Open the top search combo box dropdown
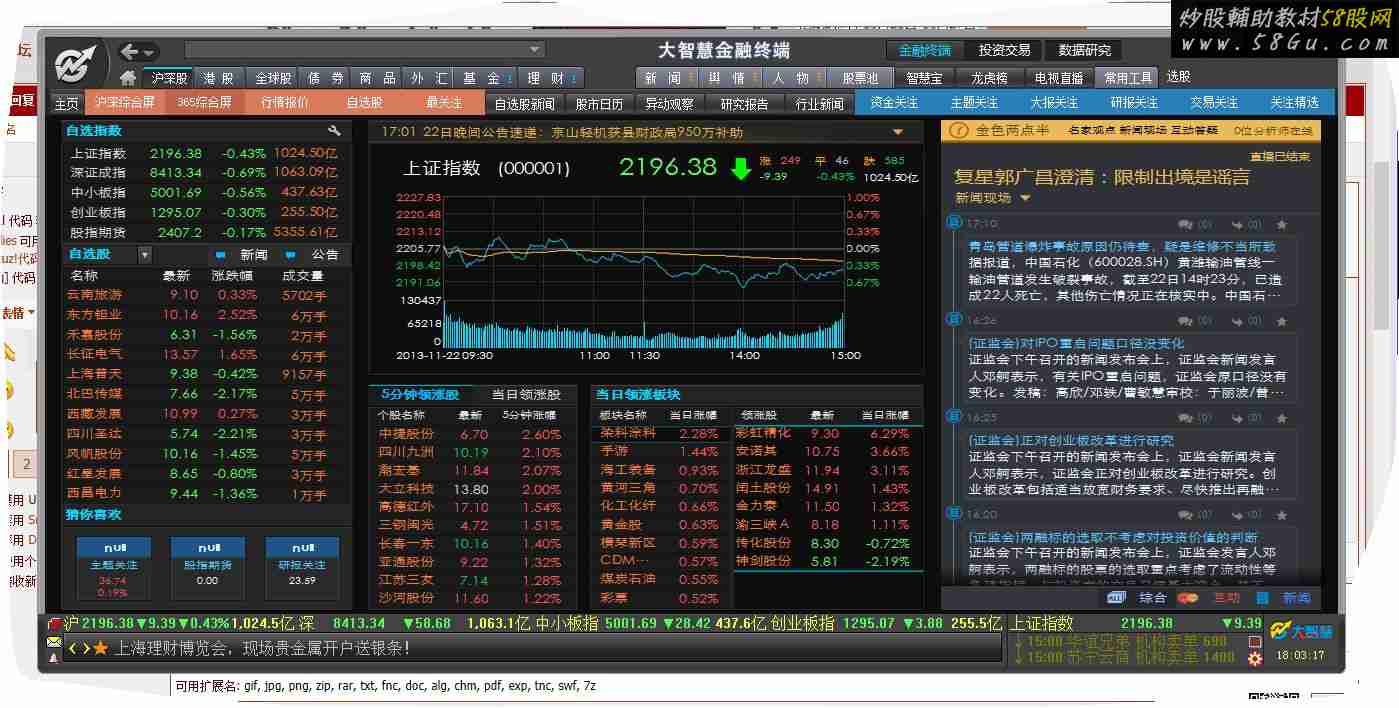This screenshot has width=1399, height=708. [x=535, y=49]
